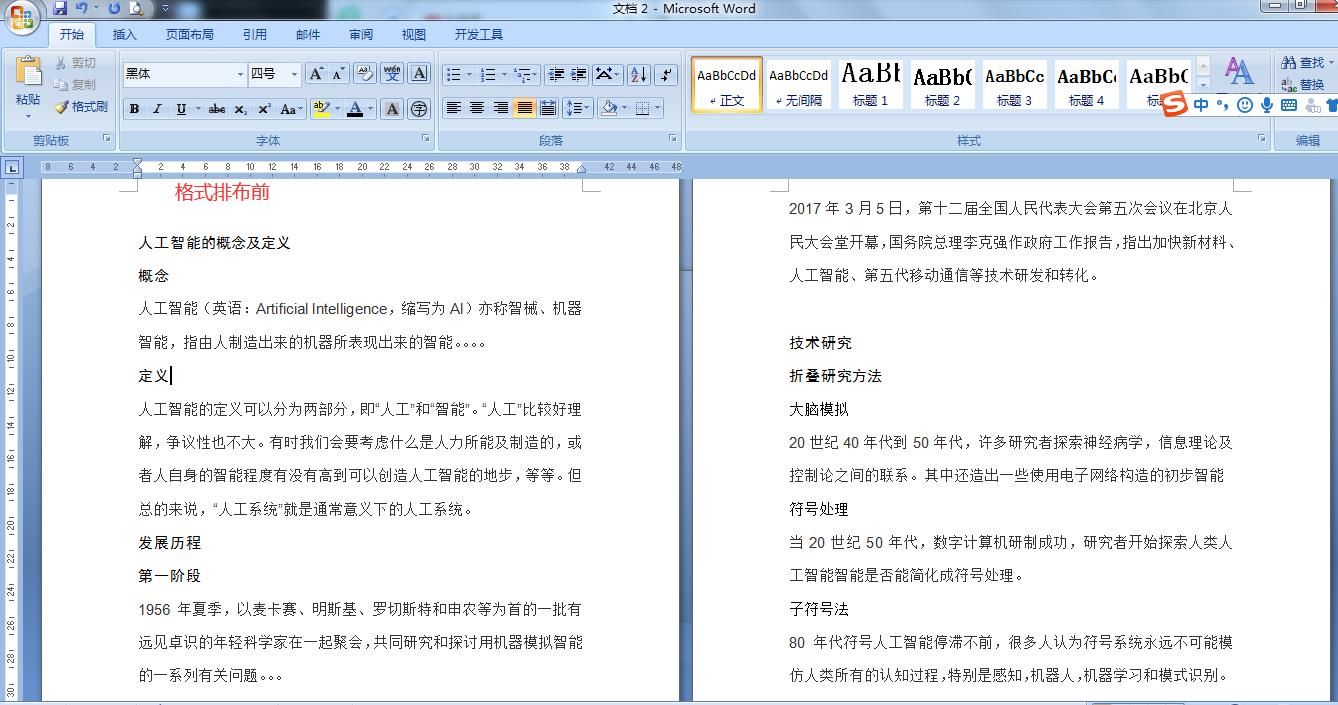Click the Clear Formatting eraser icon
The height and width of the screenshot is (705, 1338).
[365, 74]
